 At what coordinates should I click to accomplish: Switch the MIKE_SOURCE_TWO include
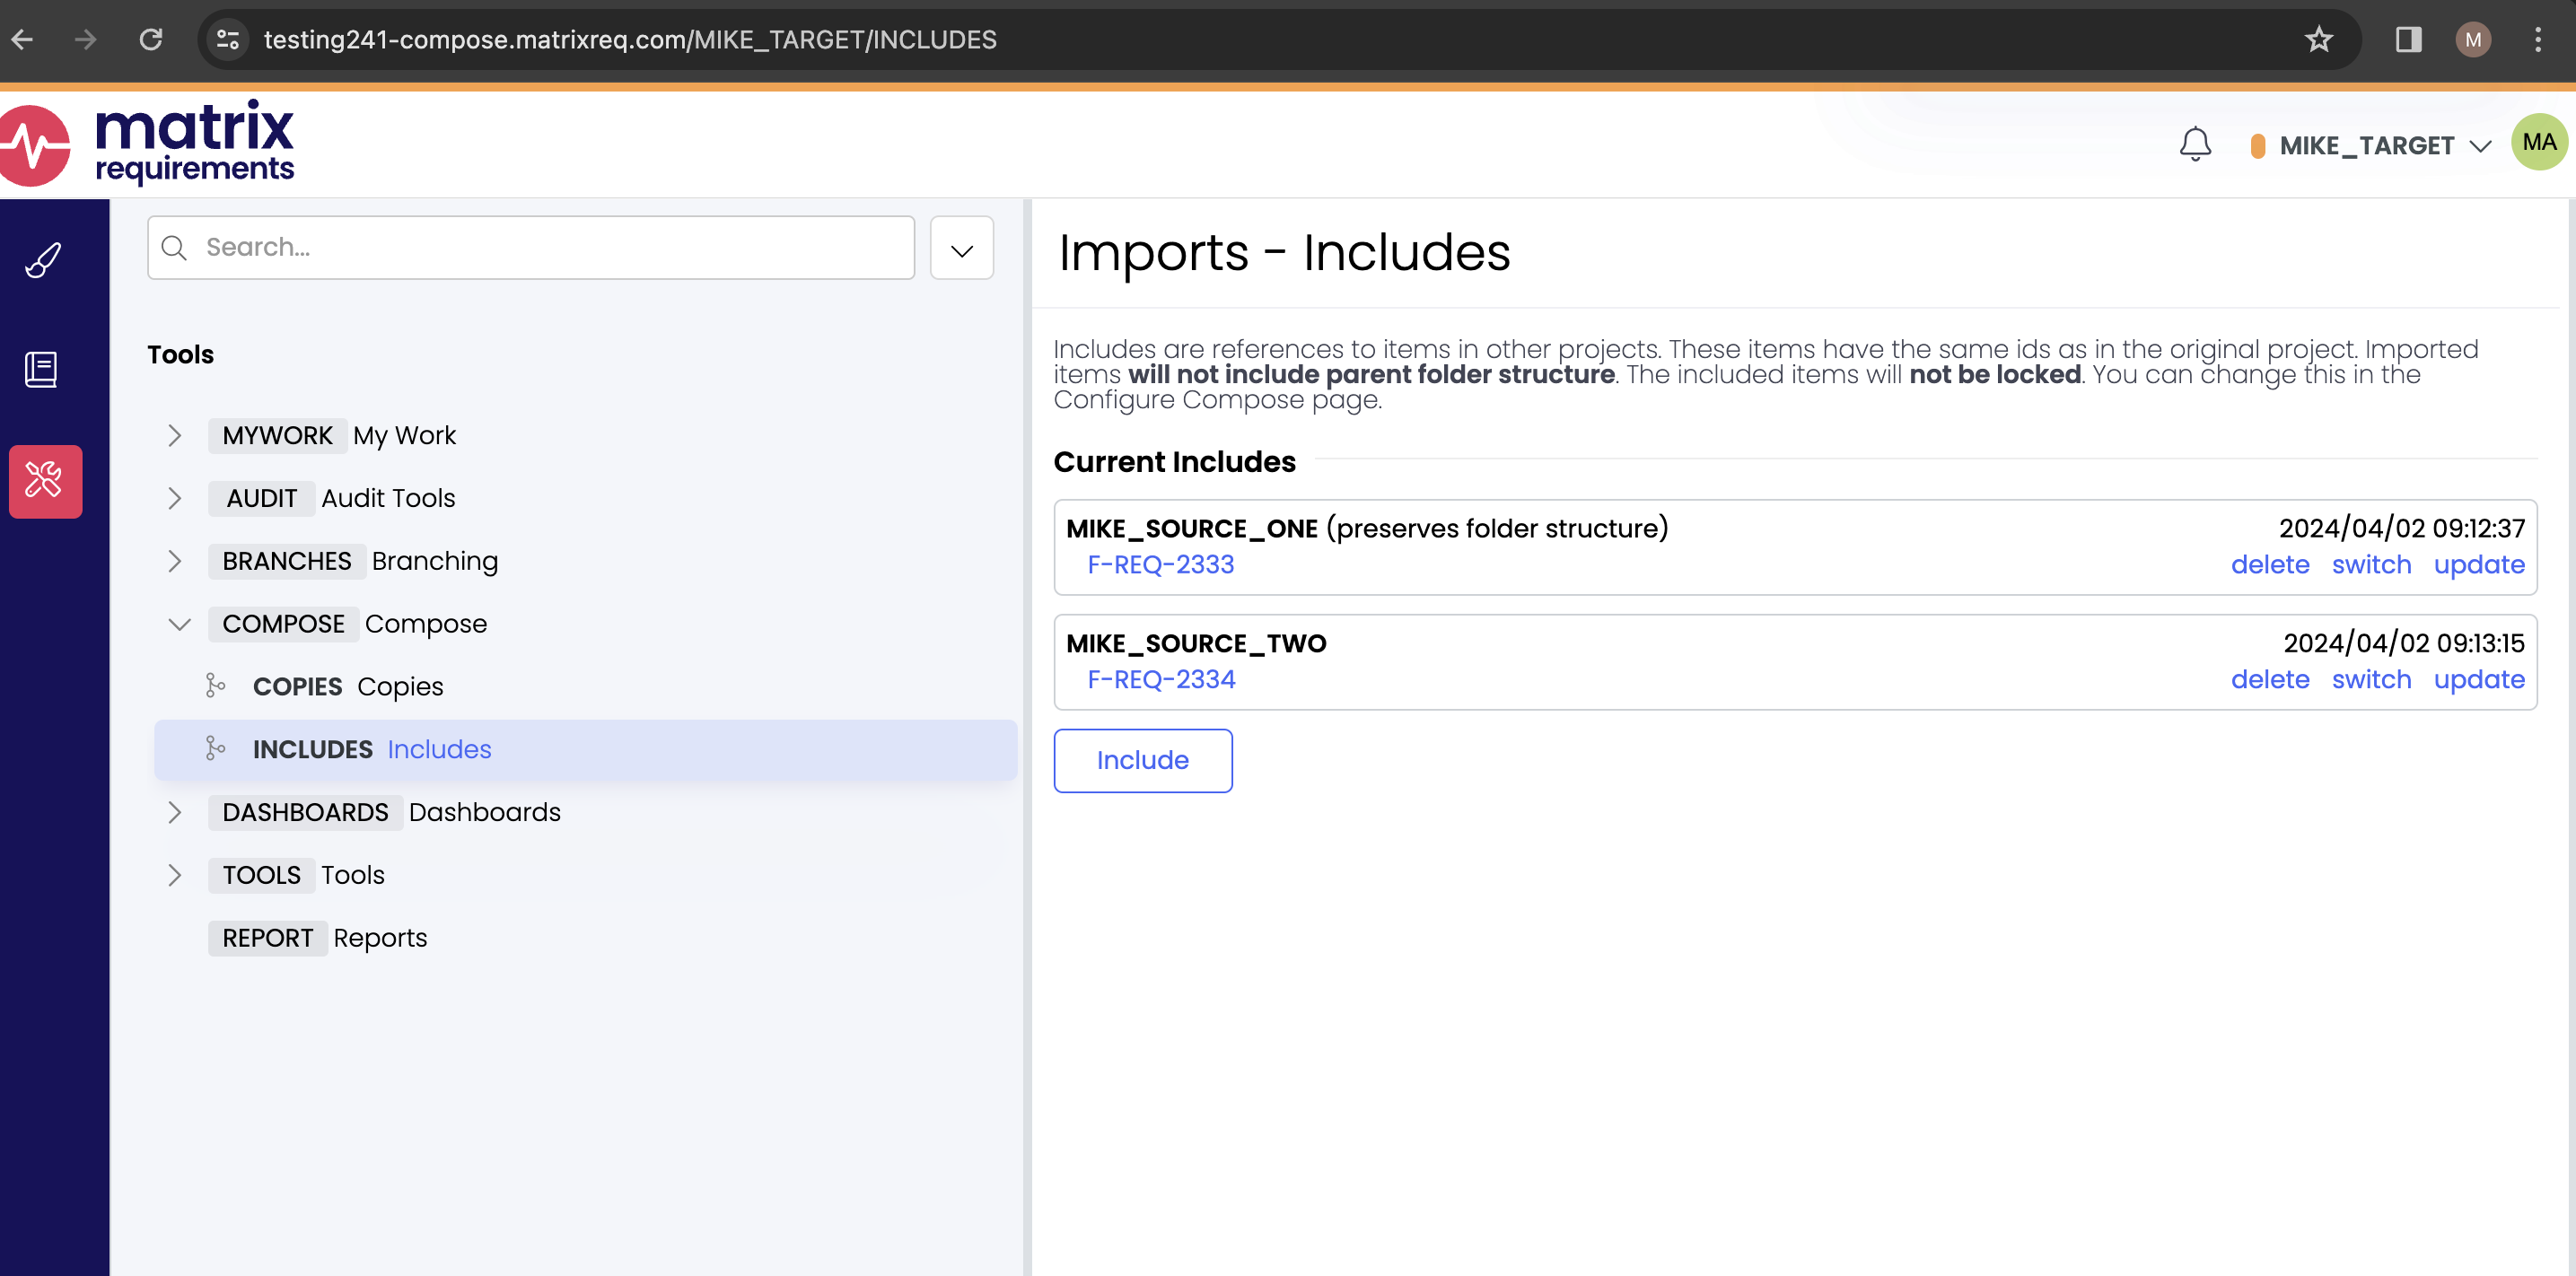tap(2371, 680)
